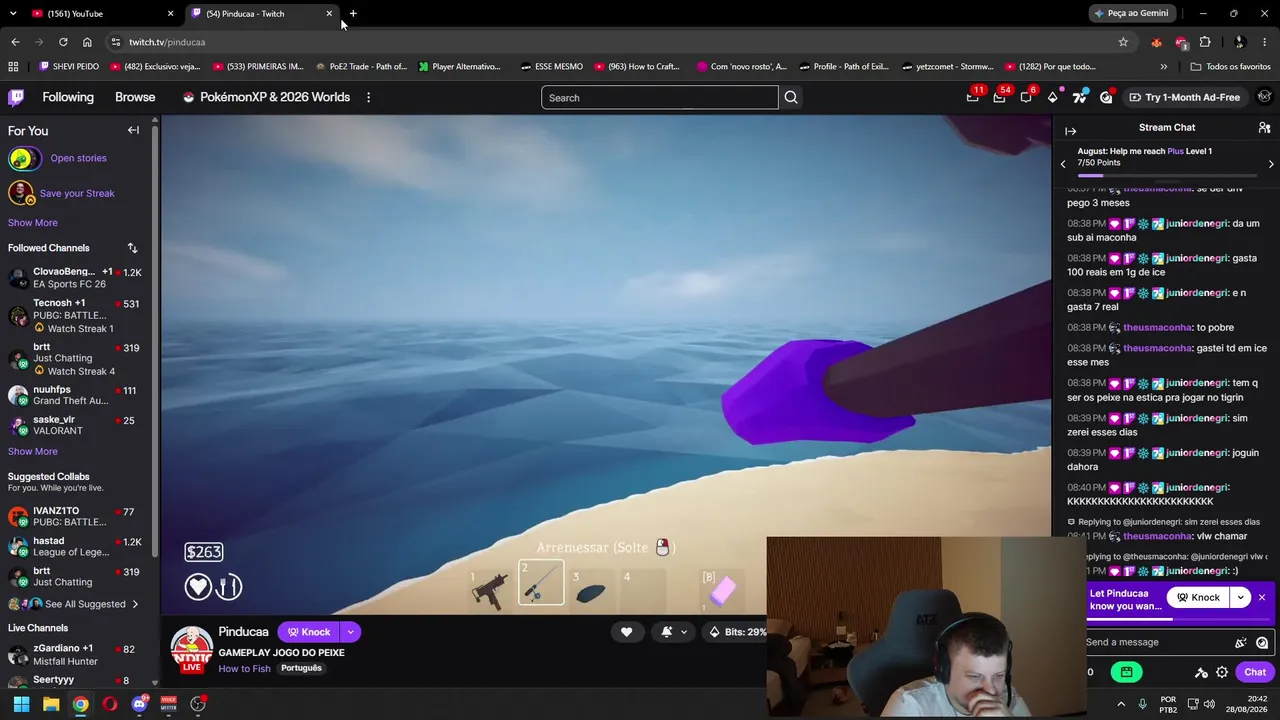Click in the Twitch search field
This screenshot has width=1280, height=720.
660,98
